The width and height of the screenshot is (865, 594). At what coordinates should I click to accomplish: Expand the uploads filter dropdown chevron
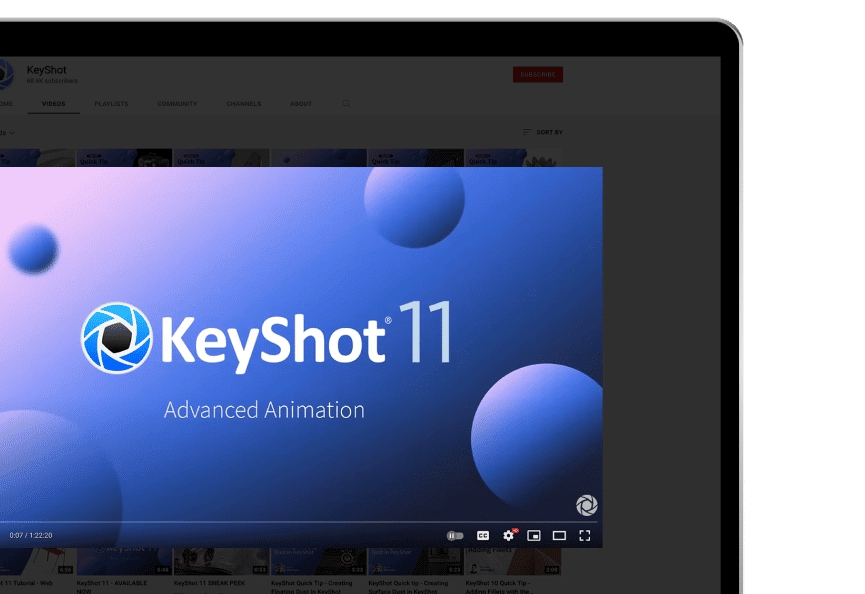tap(12, 133)
